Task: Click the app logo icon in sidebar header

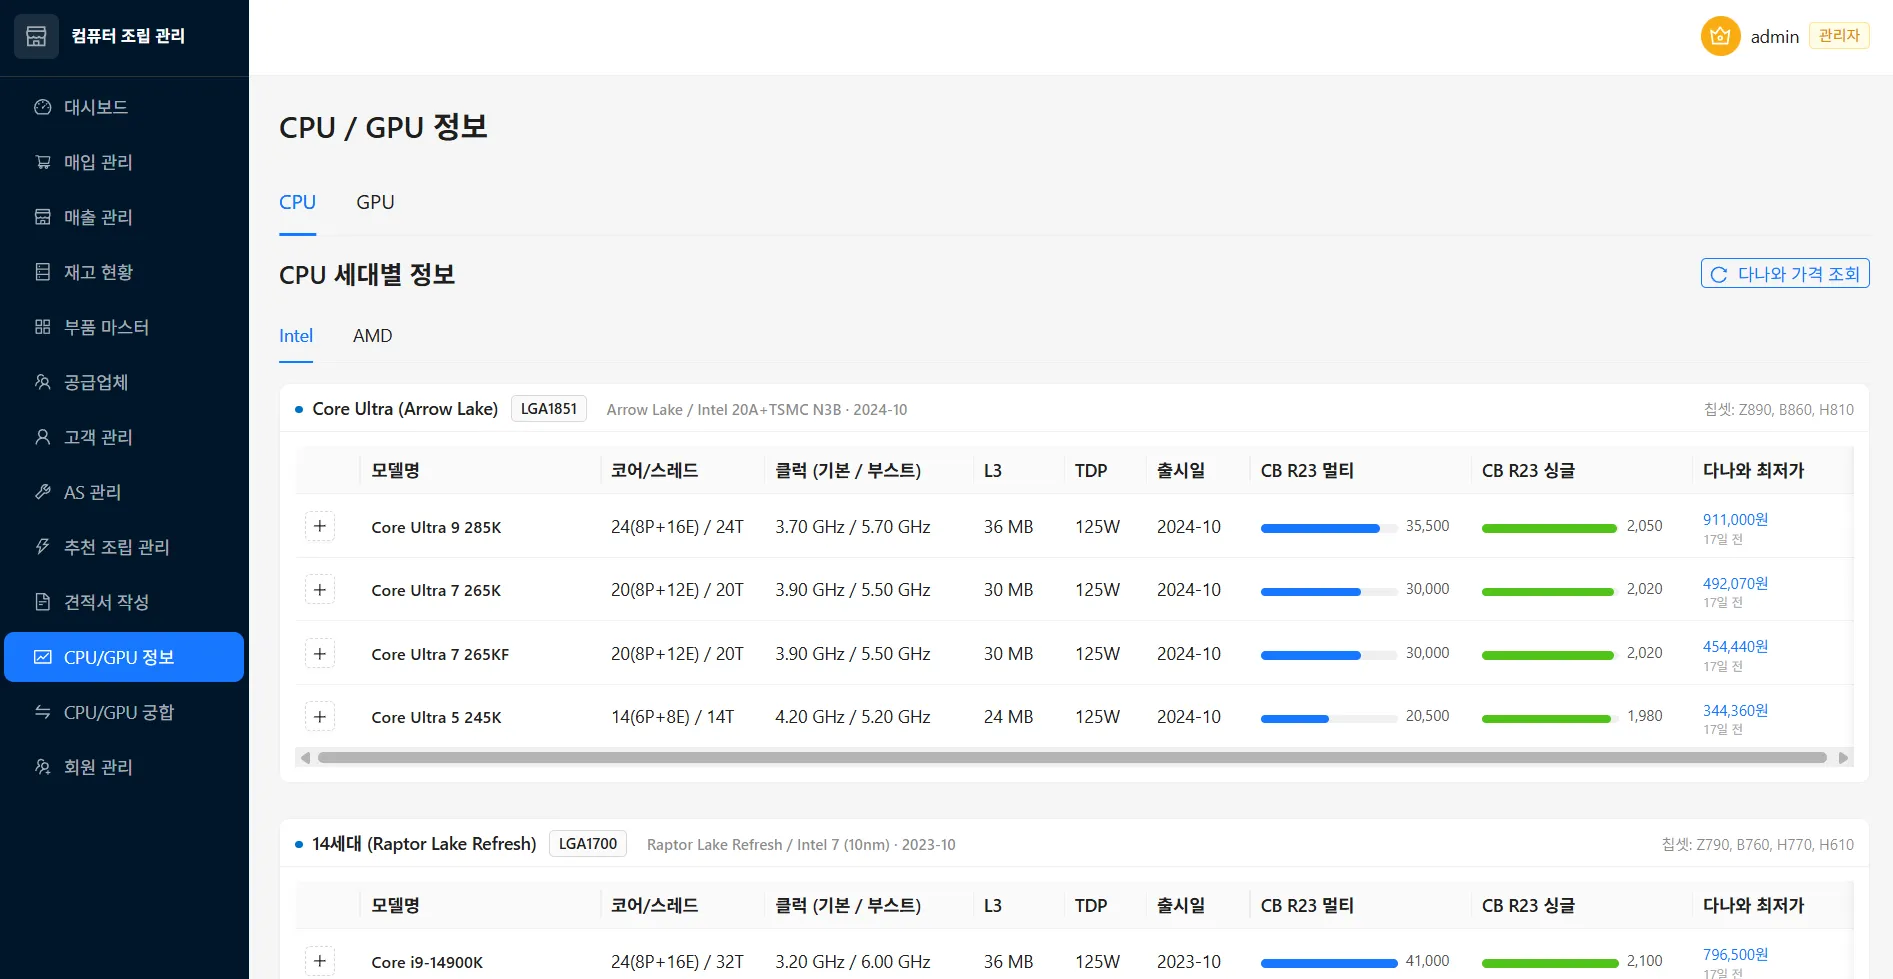Action: coord(36,36)
